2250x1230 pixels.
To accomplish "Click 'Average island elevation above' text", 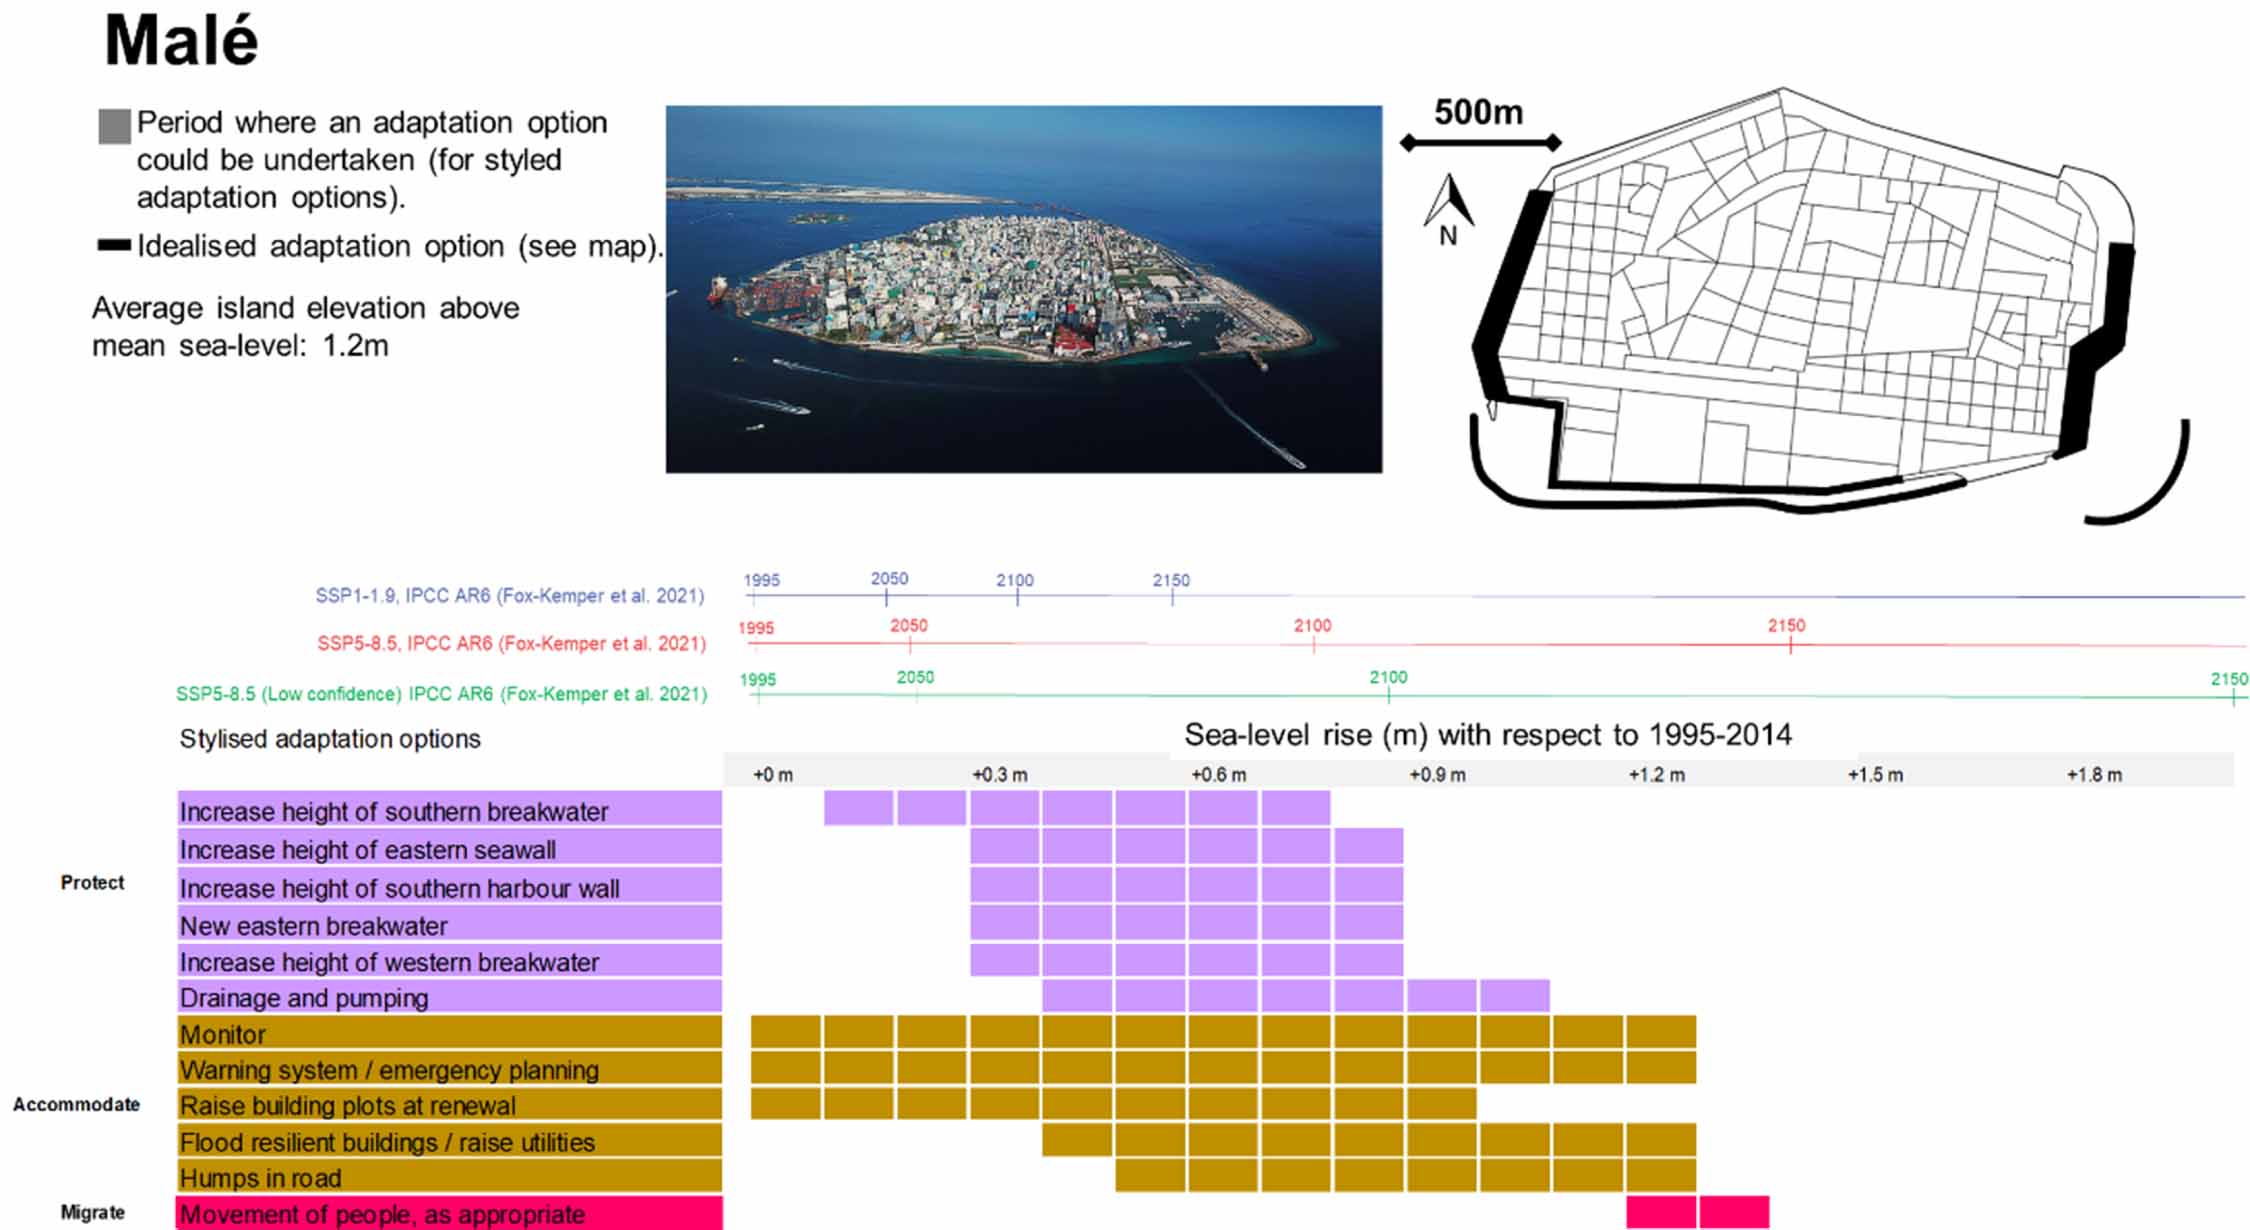I will pos(306,308).
